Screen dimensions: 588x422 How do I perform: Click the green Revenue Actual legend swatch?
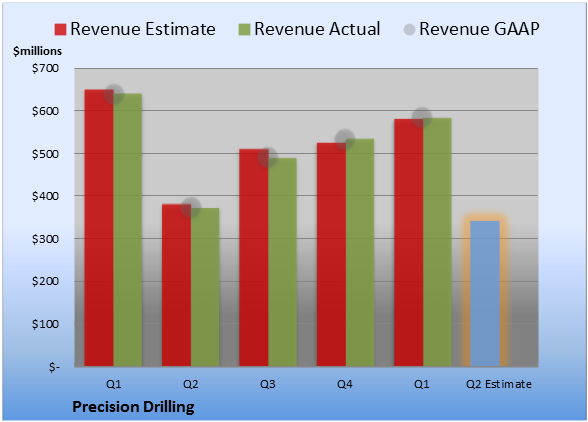point(244,29)
